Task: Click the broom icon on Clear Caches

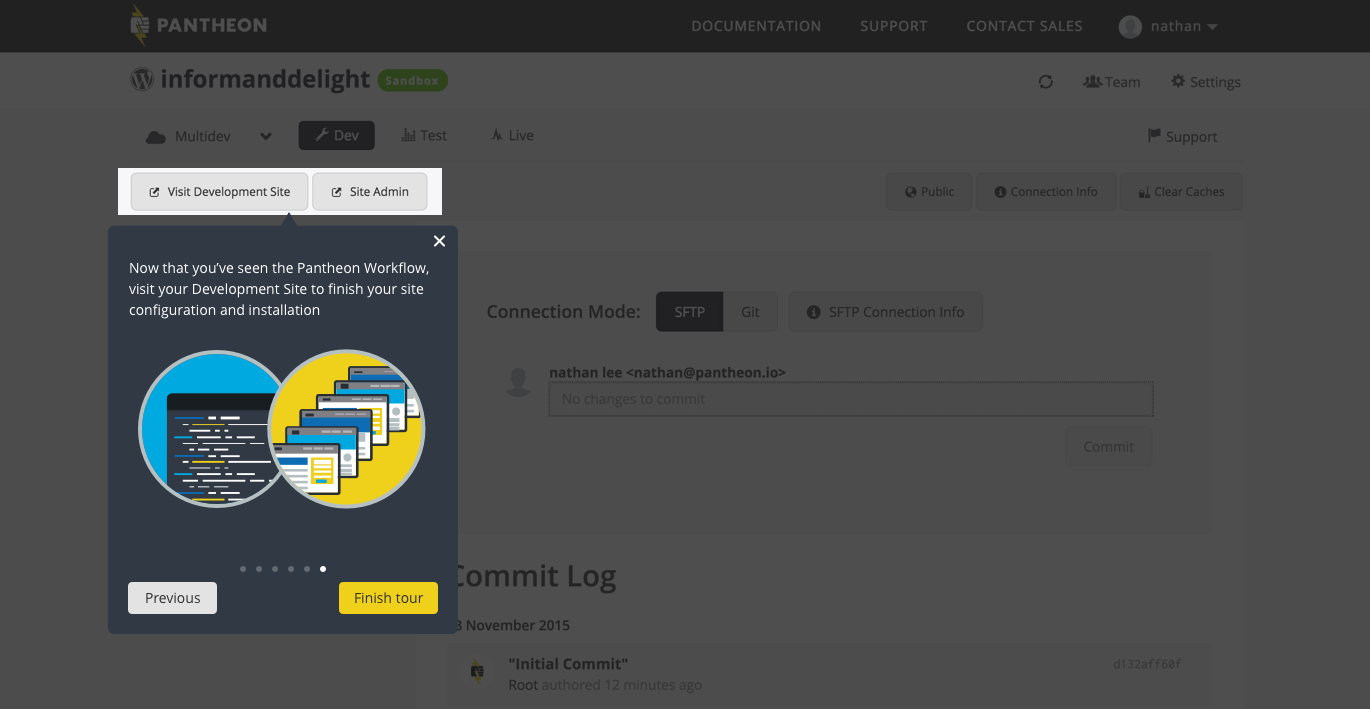Action: coord(1144,192)
